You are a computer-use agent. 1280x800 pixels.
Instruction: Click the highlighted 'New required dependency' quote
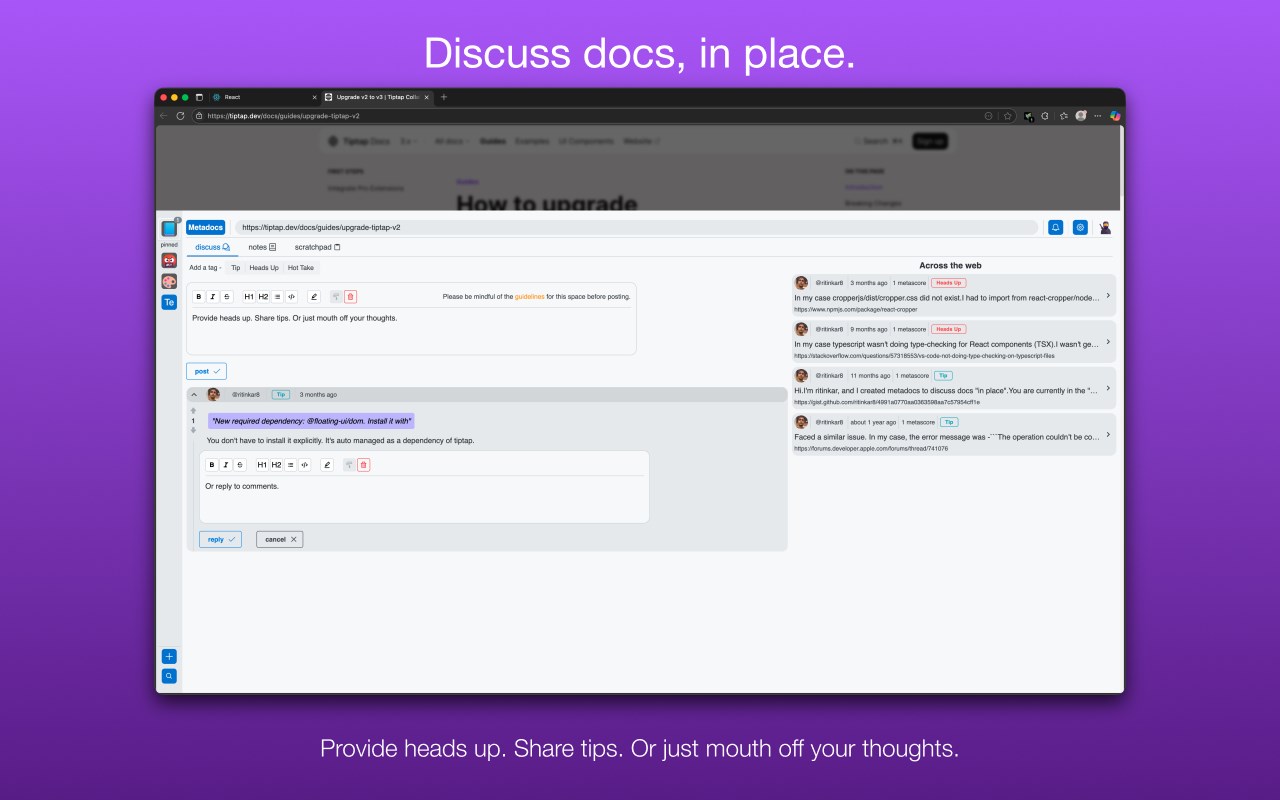311,421
